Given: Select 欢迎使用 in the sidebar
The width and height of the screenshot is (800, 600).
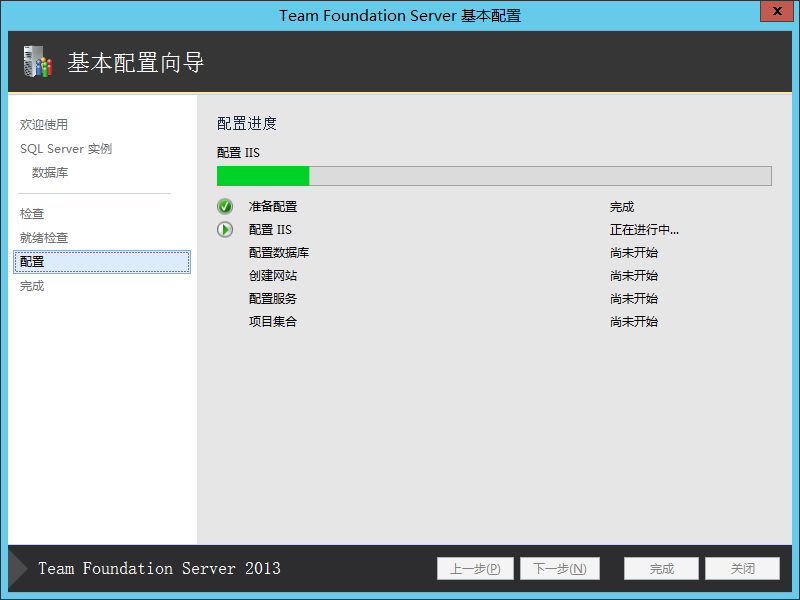Looking at the screenshot, I should (x=44, y=124).
